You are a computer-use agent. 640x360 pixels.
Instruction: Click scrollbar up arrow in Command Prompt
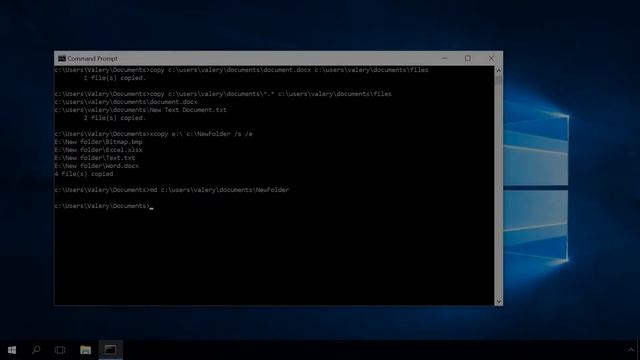[498, 71]
